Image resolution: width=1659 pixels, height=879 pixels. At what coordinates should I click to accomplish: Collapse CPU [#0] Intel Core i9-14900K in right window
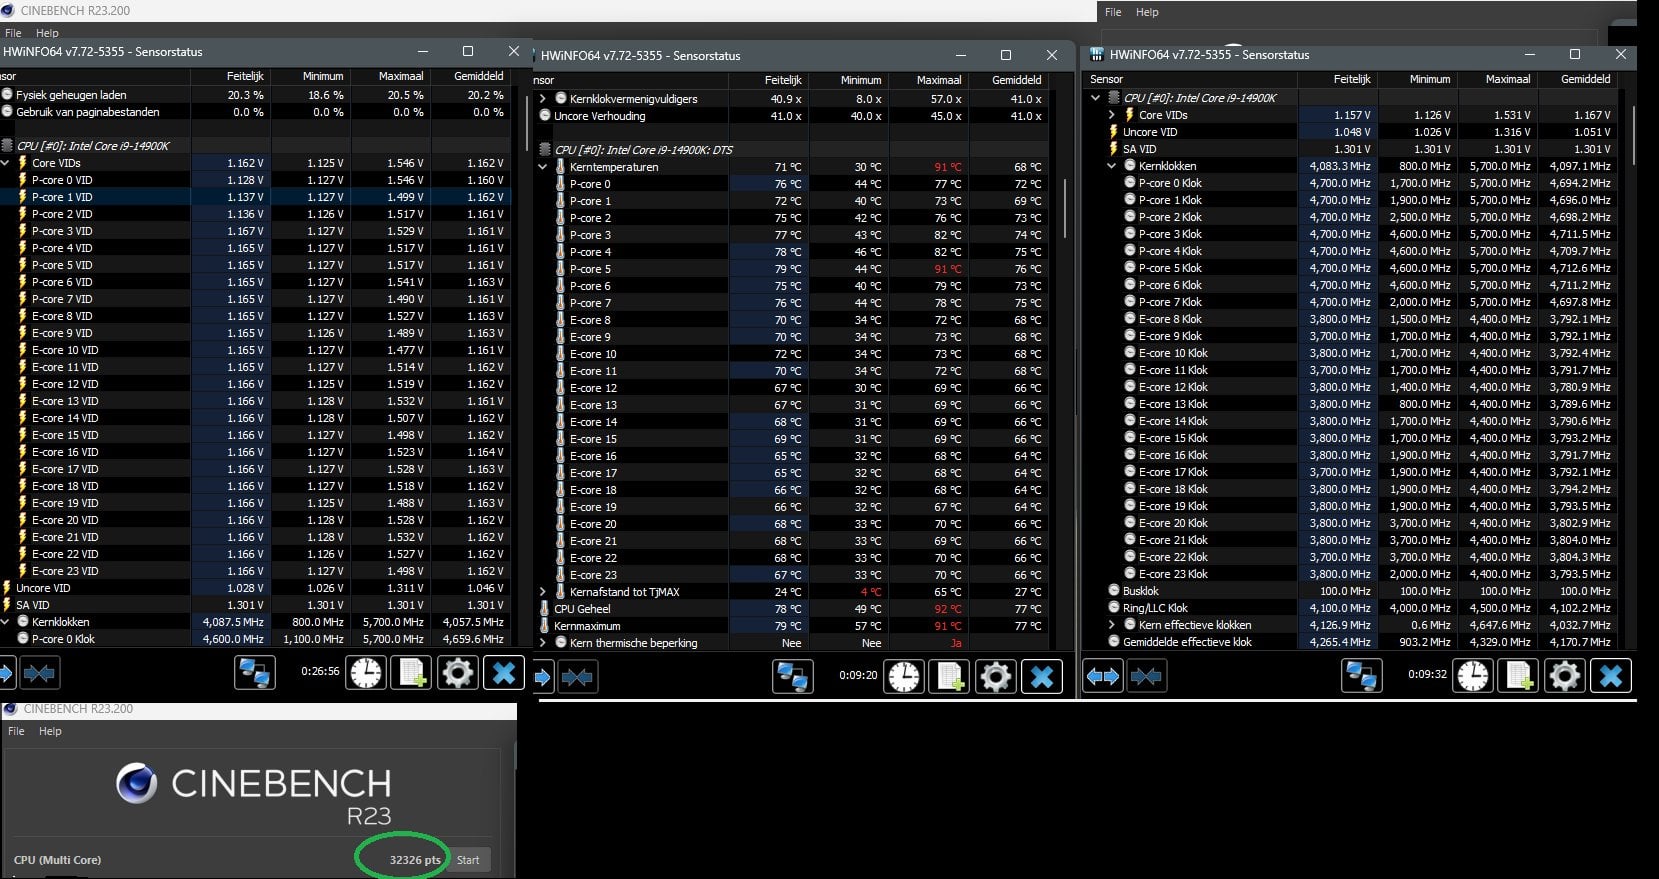1095,98
